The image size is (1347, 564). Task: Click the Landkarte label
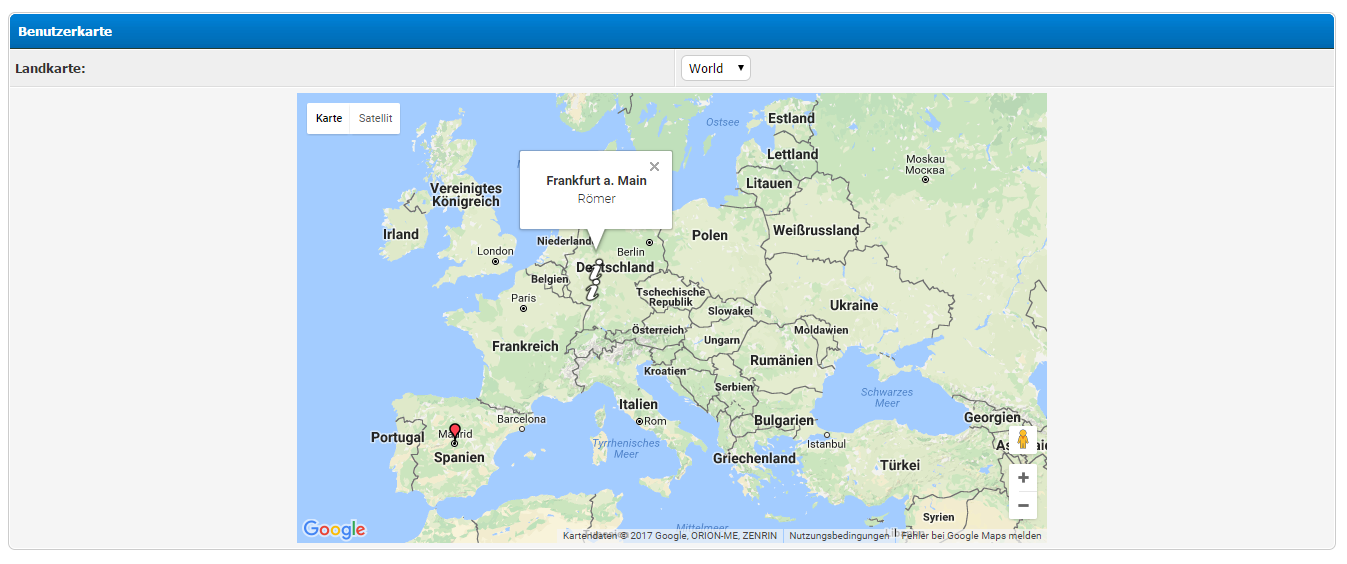click(50, 68)
